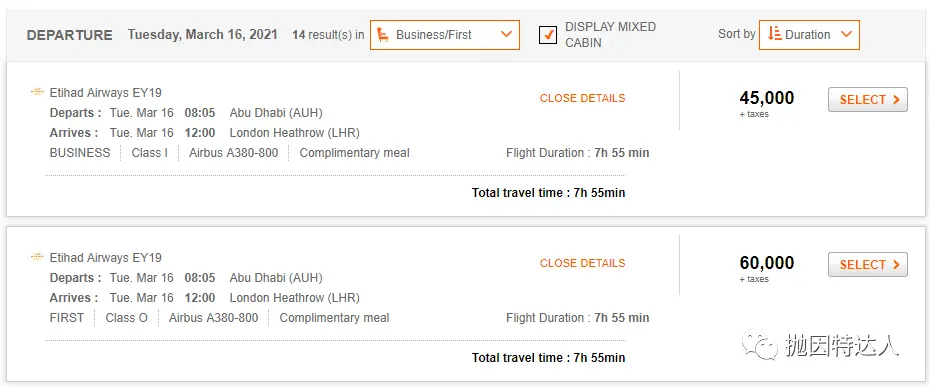Click the 45,000 price amount
This screenshot has width=930, height=387.
click(766, 98)
